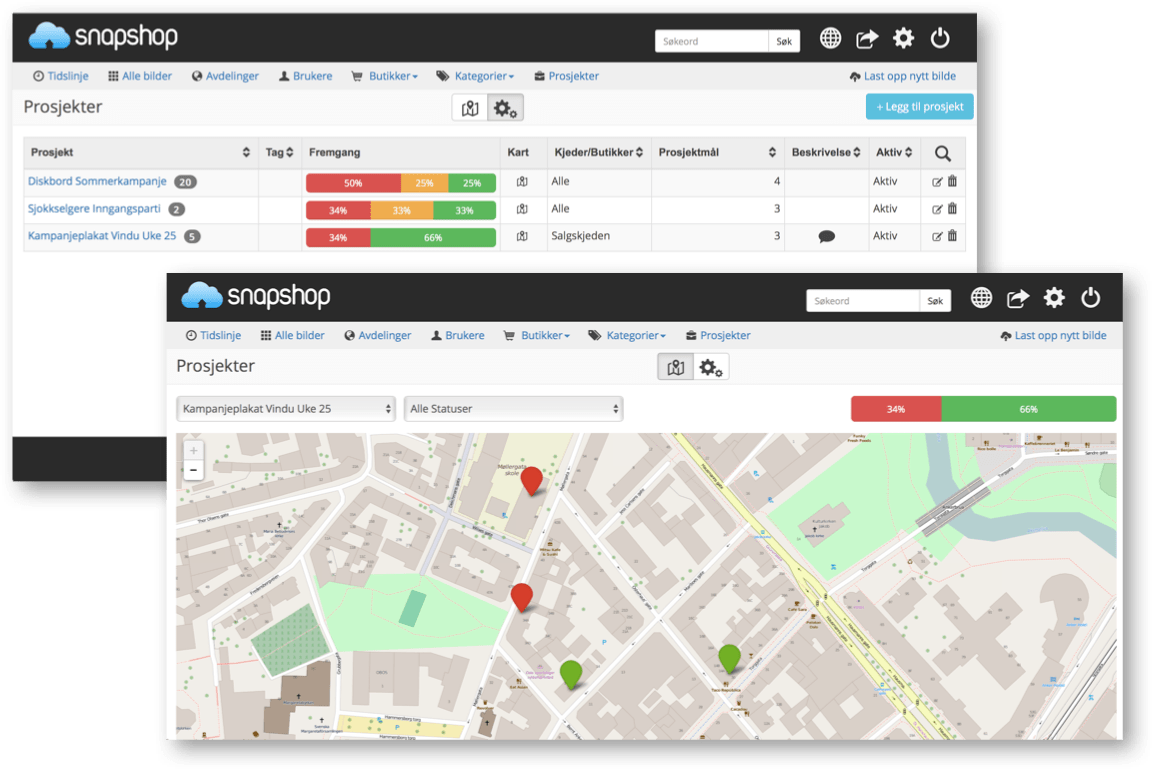Expand Kategorier menu in front window

pyautogui.click(x=627, y=335)
